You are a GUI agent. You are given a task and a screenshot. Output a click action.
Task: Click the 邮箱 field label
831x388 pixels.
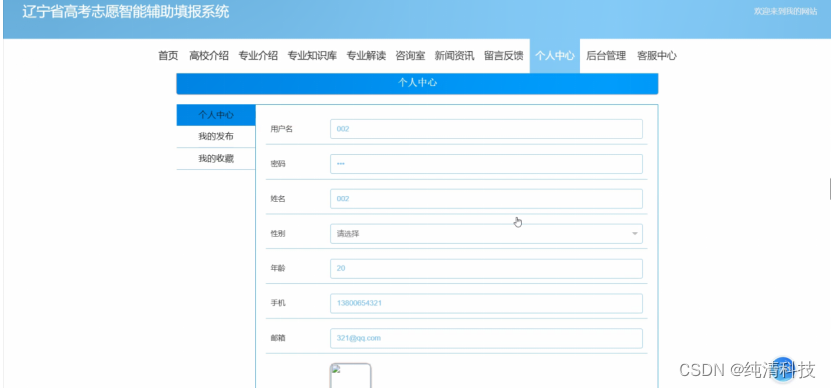click(278, 338)
